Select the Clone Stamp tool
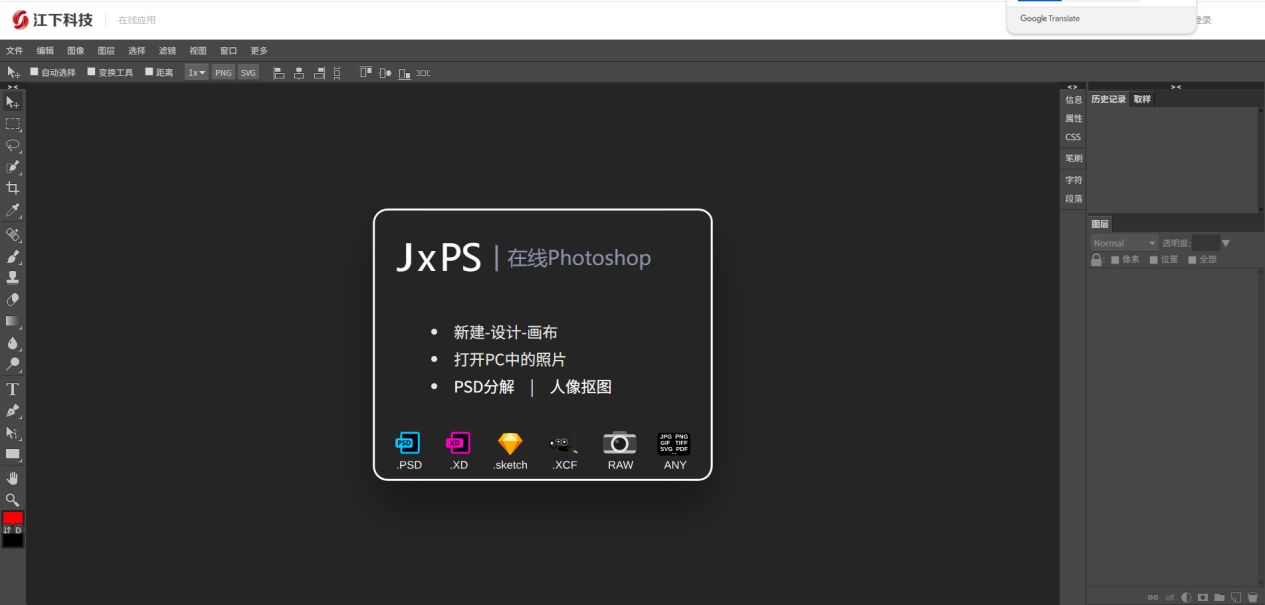This screenshot has height=605, width=1265. 13,278
